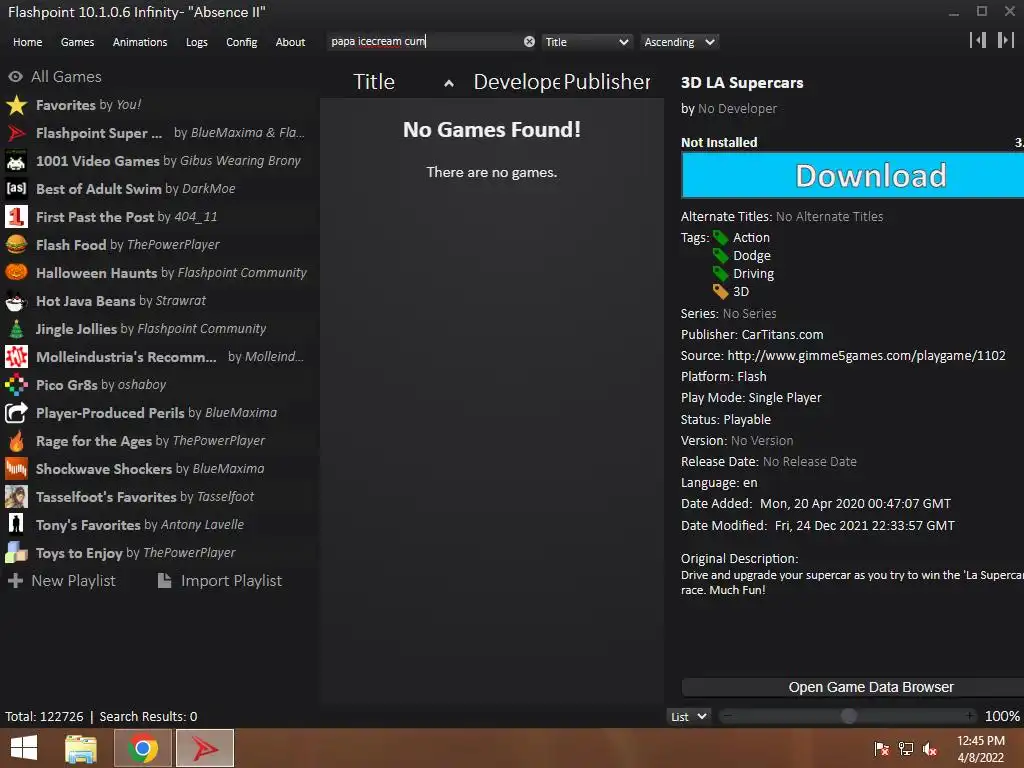Viewport: 1024px width, 768px height.
Task: Open the Windows Start button
Action: click(x=24, y=748)
